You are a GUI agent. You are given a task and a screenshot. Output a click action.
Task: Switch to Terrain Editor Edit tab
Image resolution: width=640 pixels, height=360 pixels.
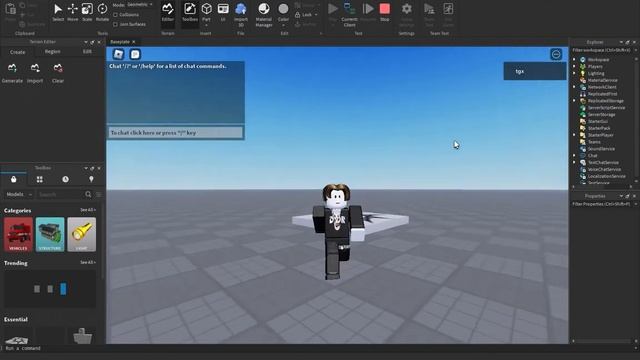pos(87,52)
